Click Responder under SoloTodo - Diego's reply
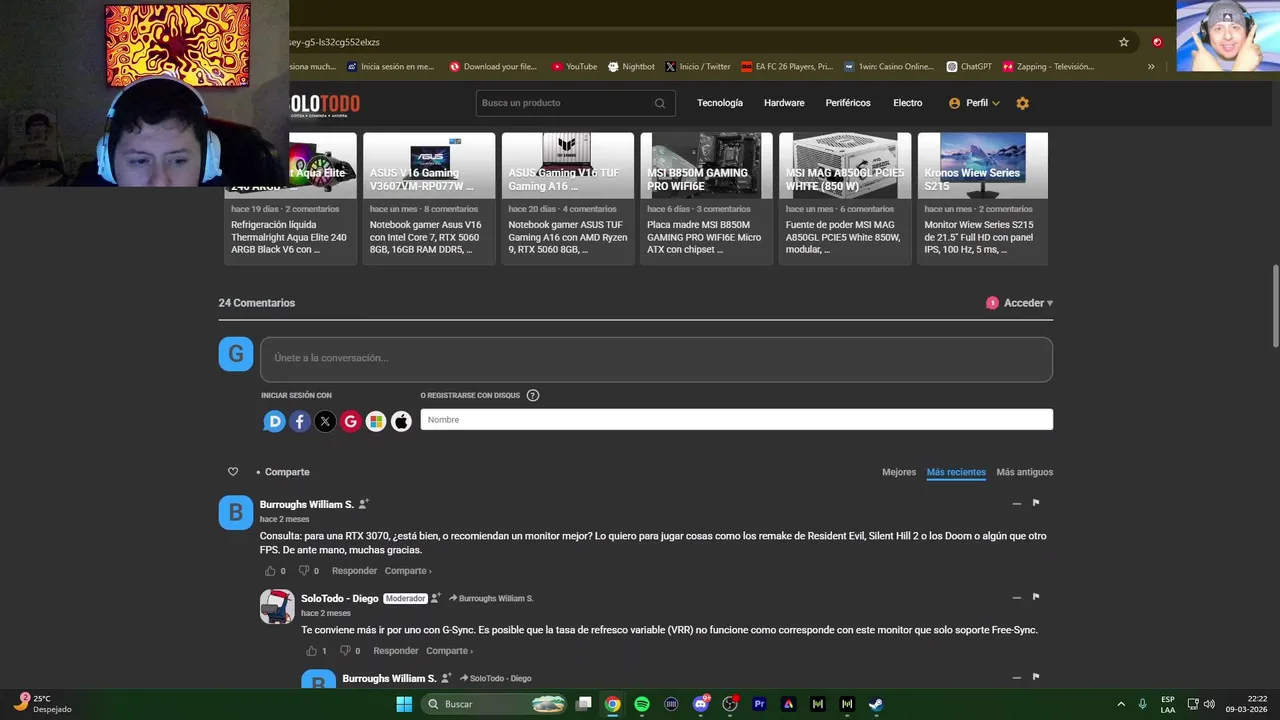This screenshot has width=1280, height=720. point(396,651)
